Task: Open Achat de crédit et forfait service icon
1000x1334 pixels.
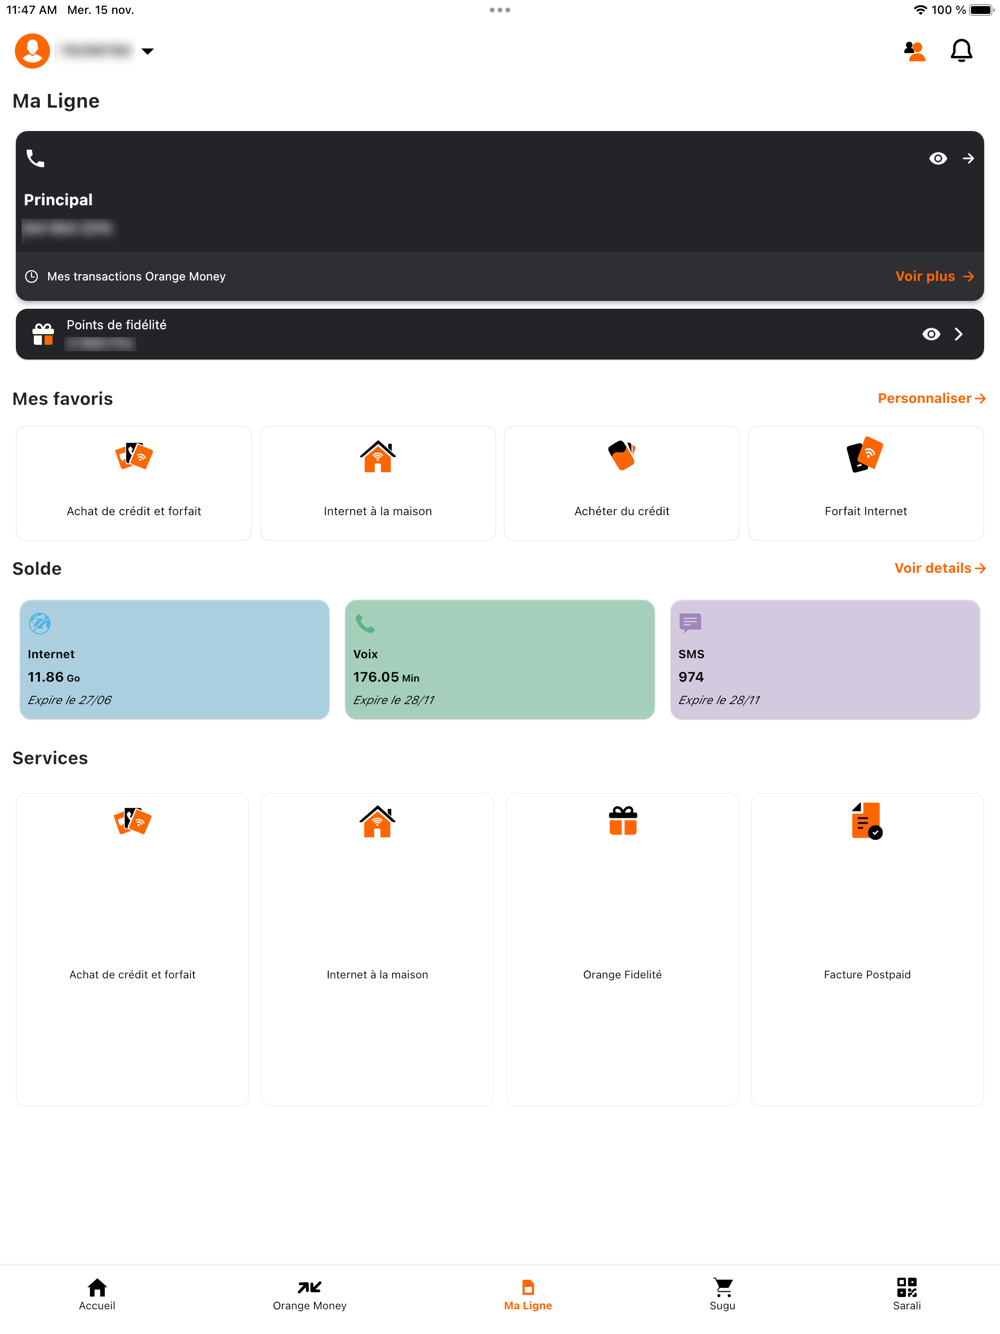Action: click(x=132, y=821)
